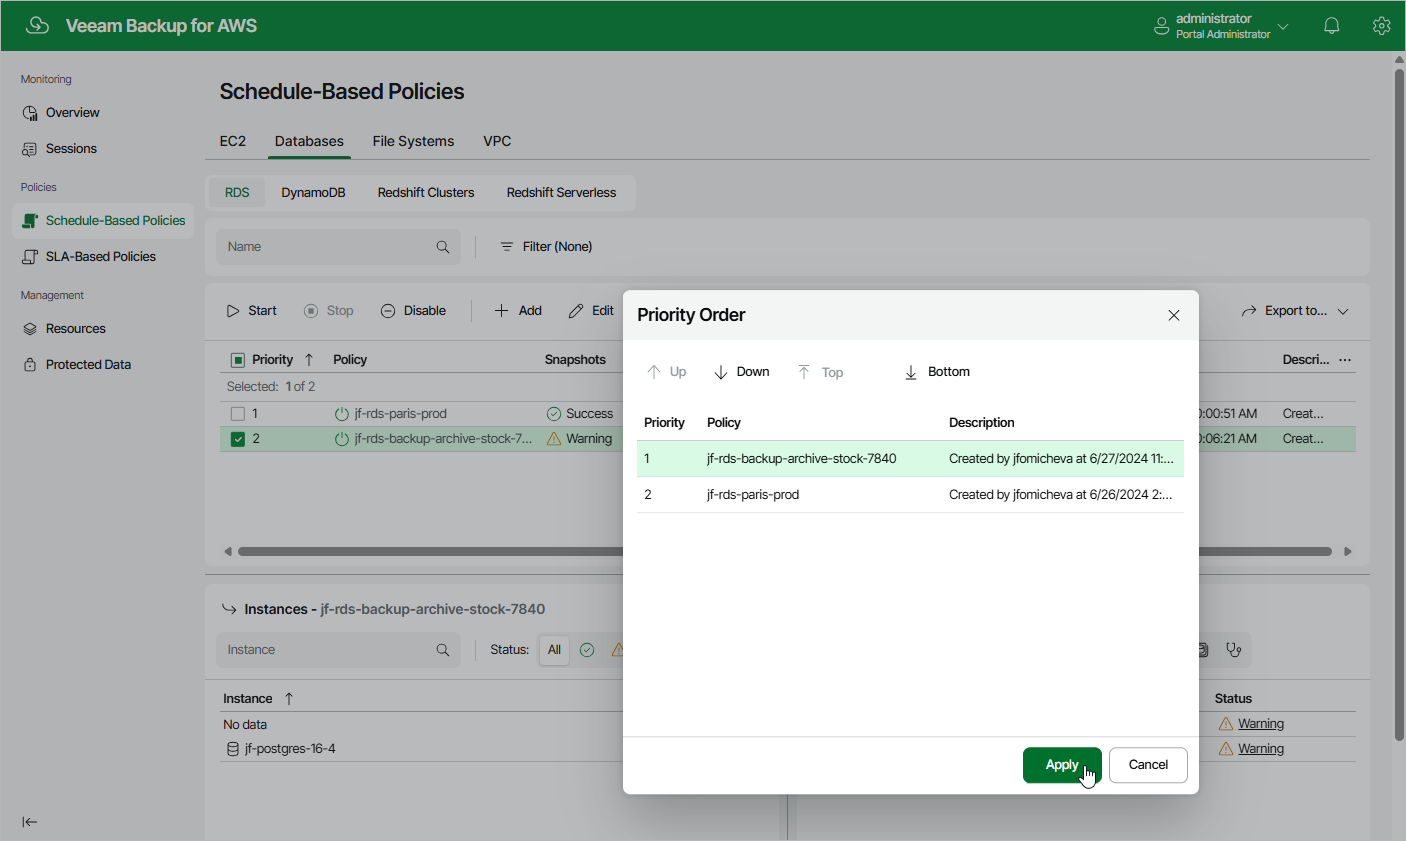
Task: Click the Stop policy button
Action: pyautogui.click(x=329, y=311)
